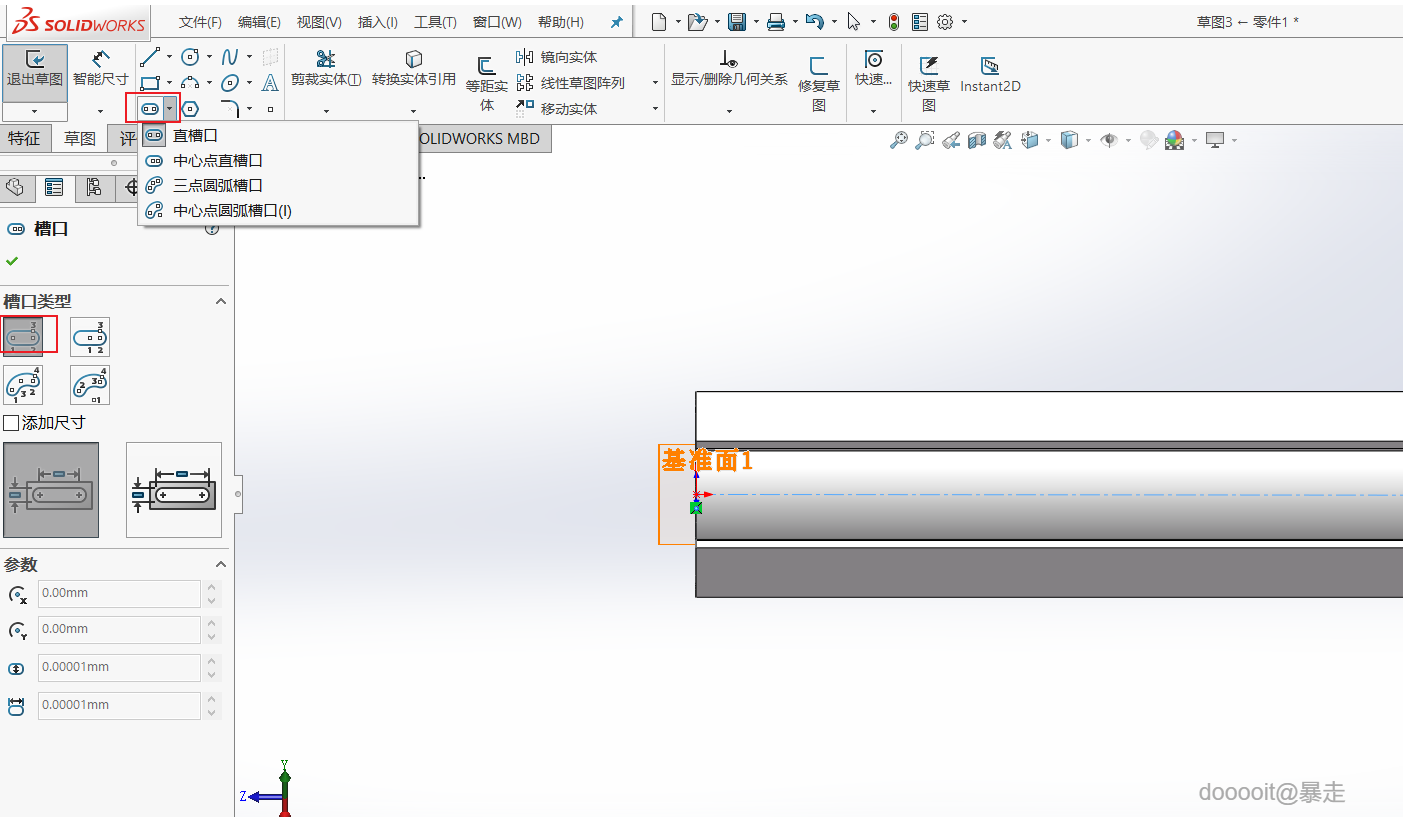Collapse the 槽口类型 section
The image size is (1403, 817).
tap(221, 301)
